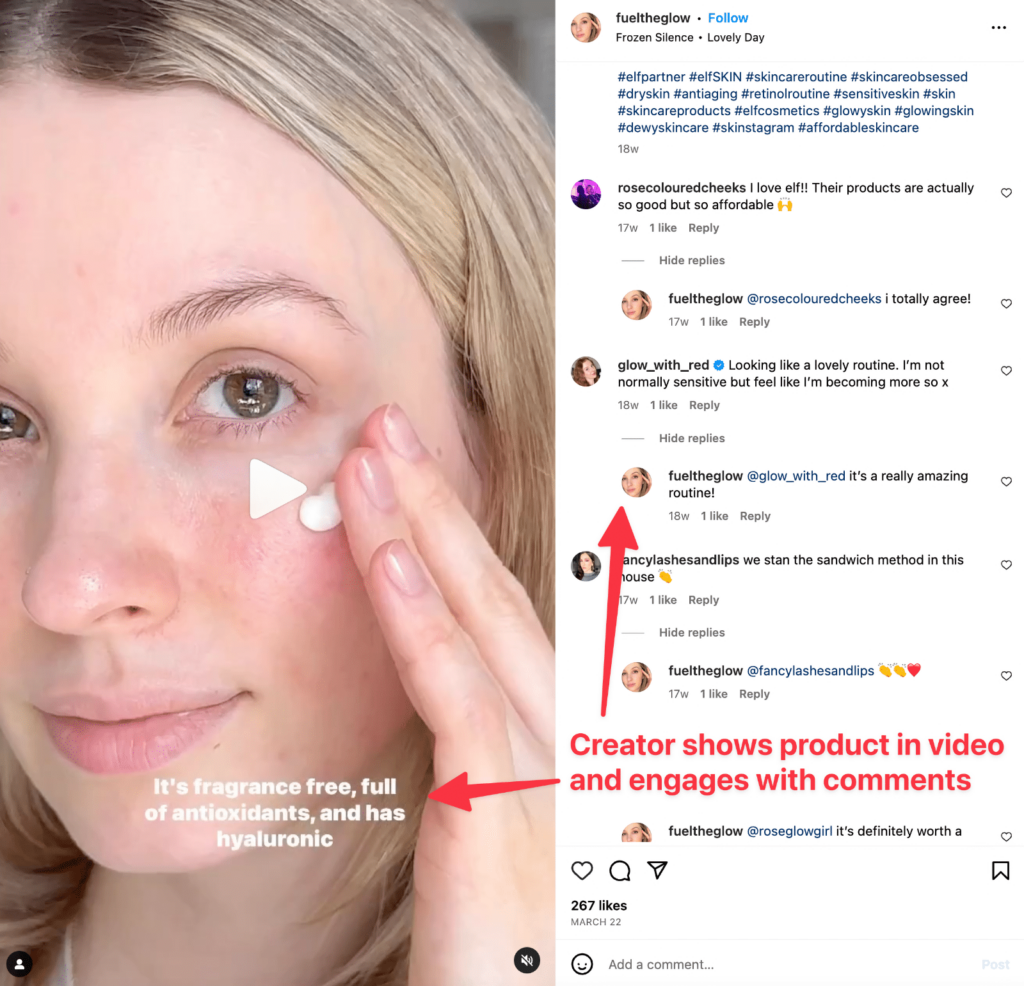Show tagged people icon on video
The image size is (1024, 986).
point(20,964)
